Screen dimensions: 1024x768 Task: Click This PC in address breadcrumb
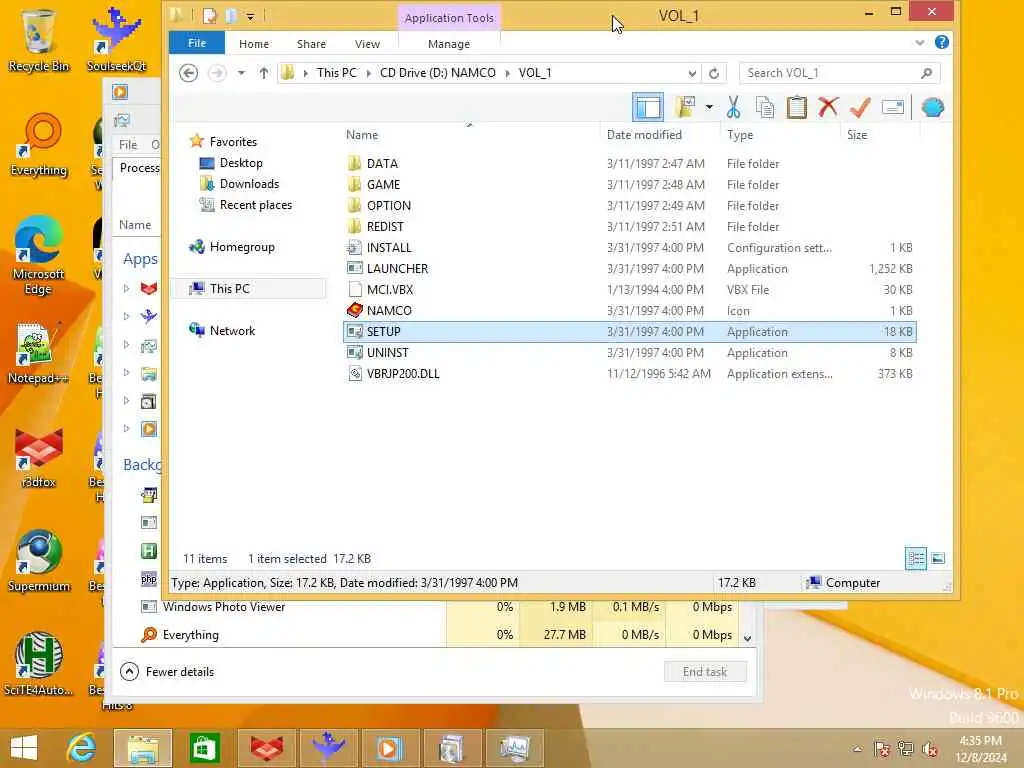(x=337, y=72)
